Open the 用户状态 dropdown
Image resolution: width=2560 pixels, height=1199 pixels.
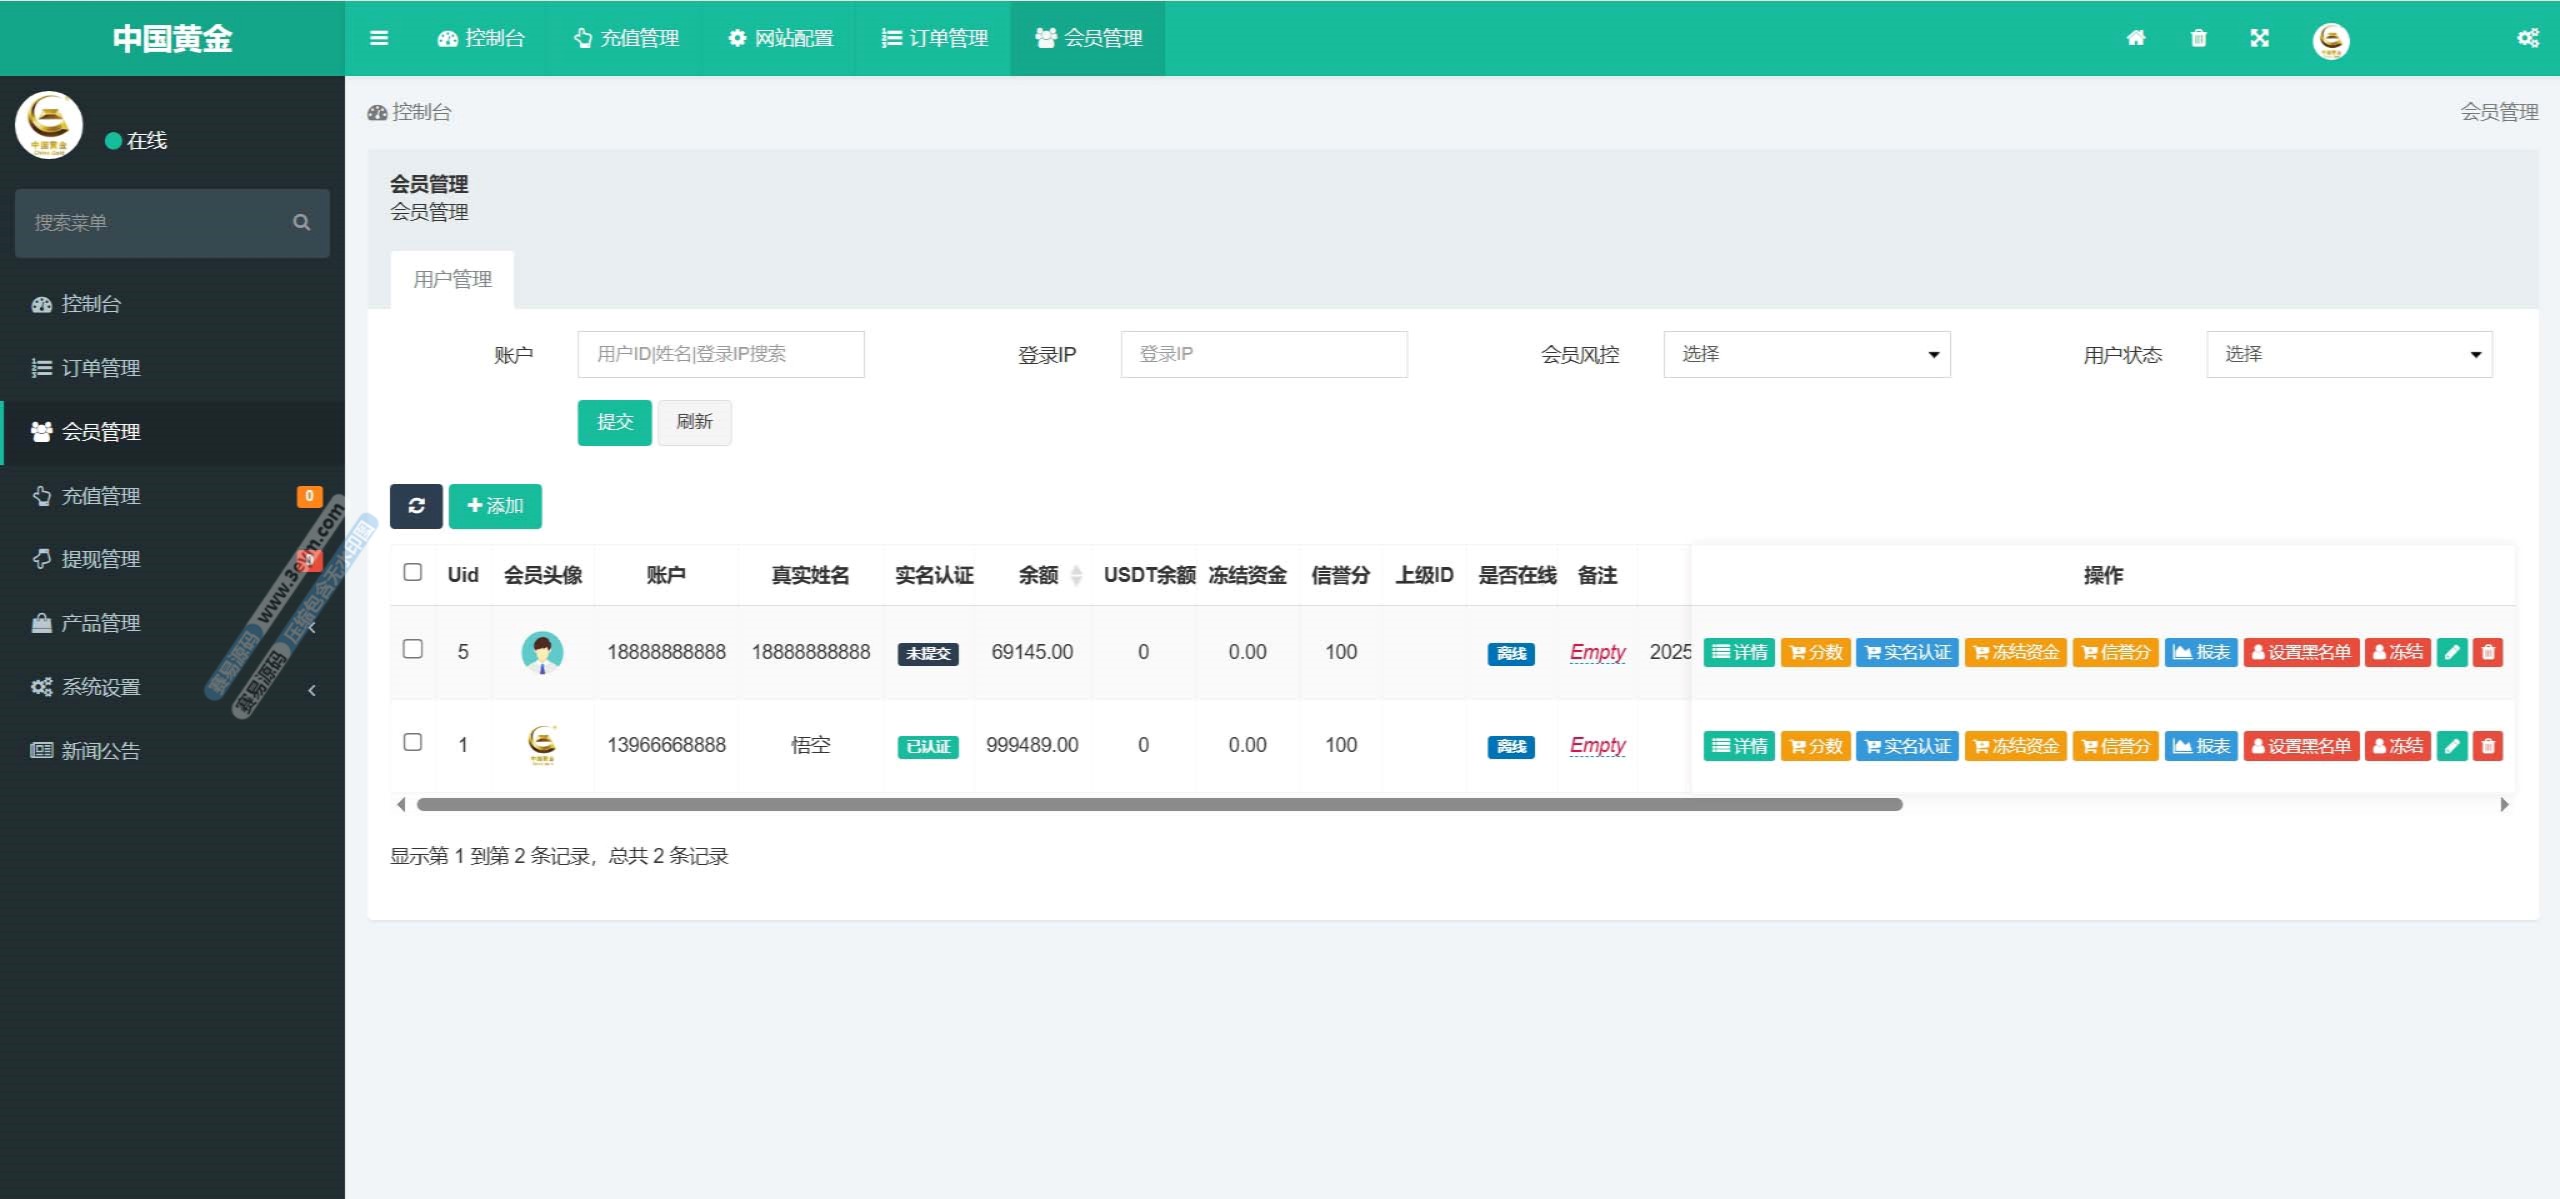pos(2349,354)
